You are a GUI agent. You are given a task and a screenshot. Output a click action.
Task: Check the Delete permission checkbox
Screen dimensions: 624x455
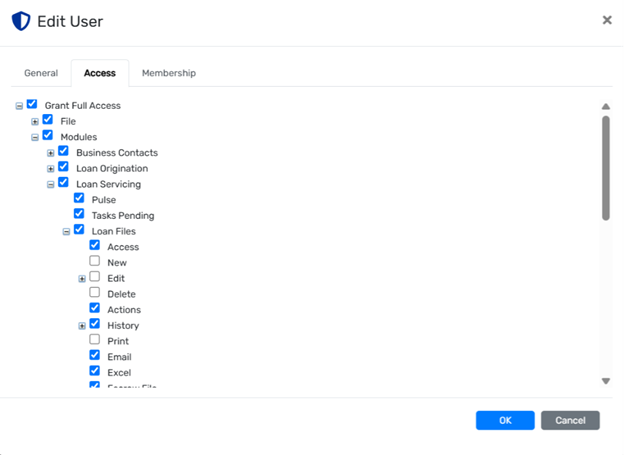(x=95, y=293)
